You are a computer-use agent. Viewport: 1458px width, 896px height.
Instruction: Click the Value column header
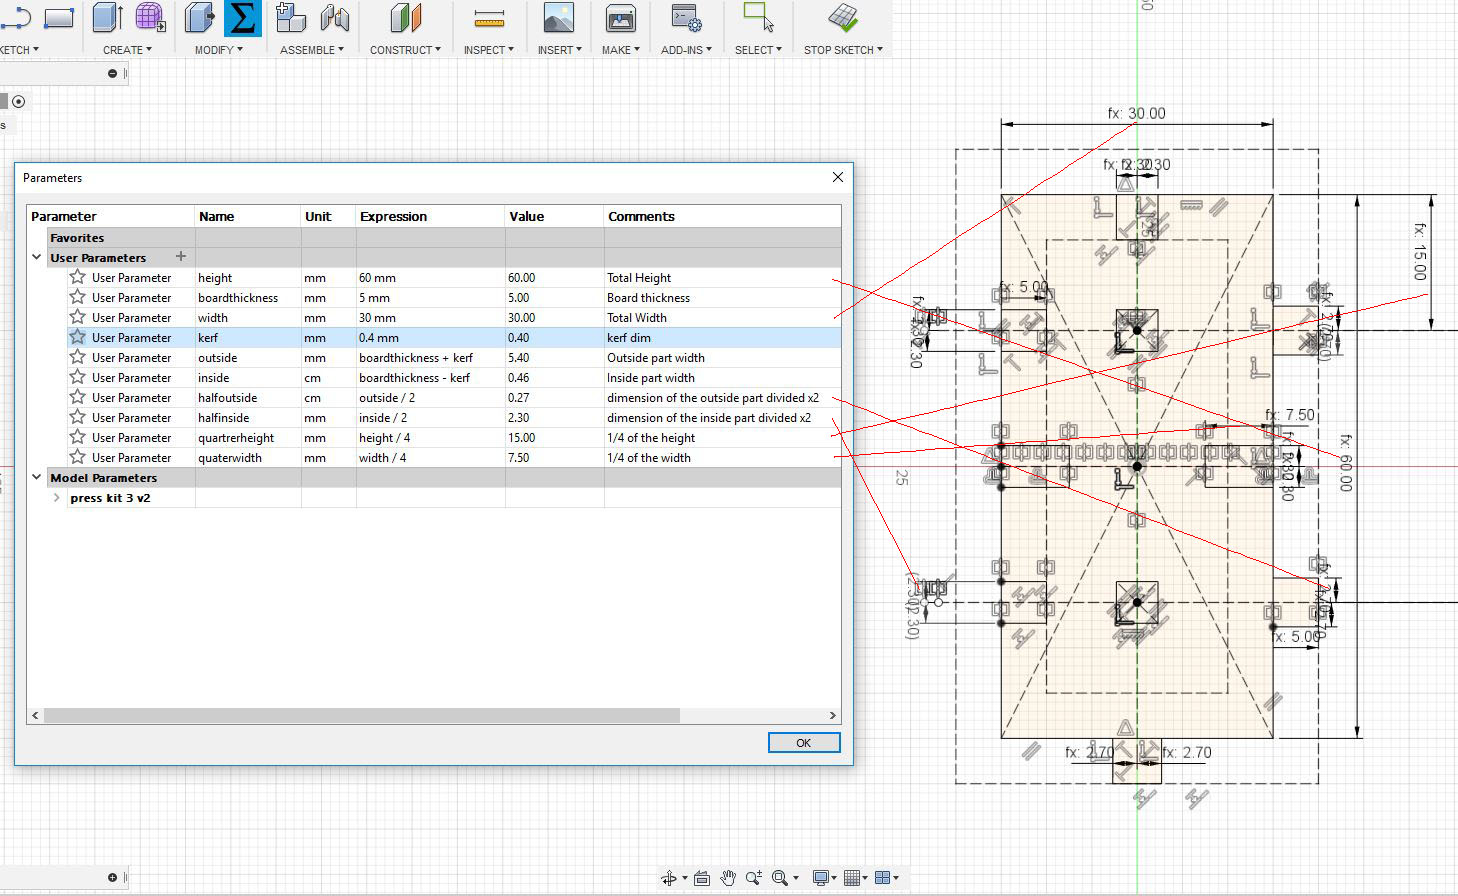[x=554, y=216]
